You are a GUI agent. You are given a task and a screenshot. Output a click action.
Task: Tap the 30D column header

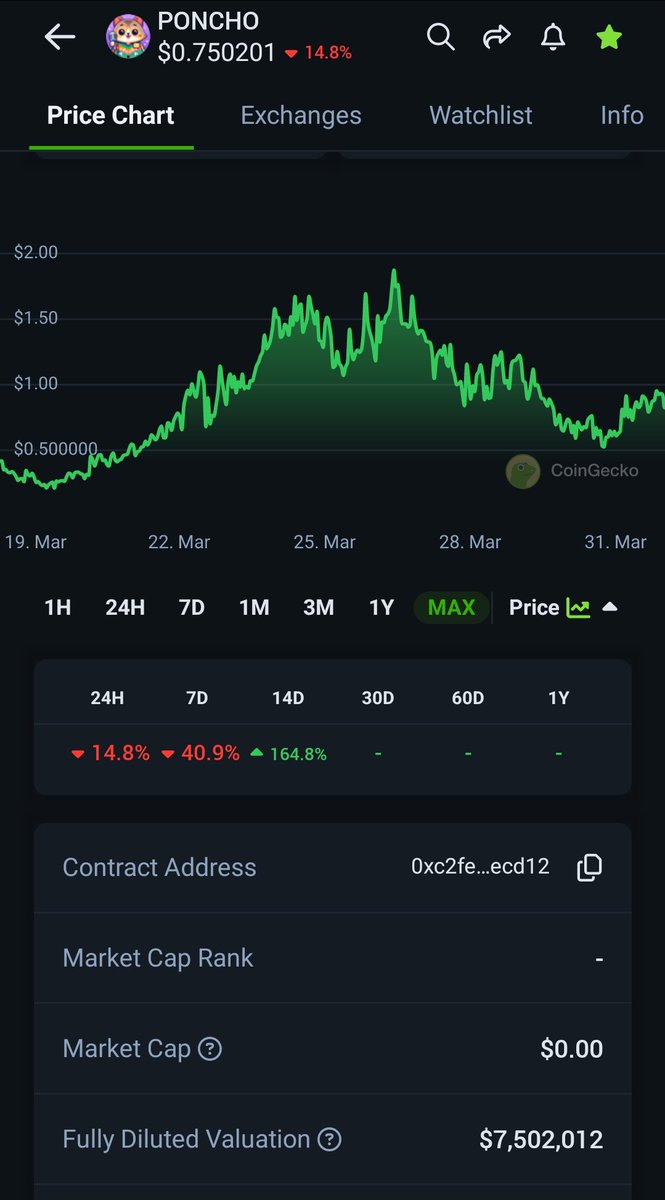coord(378,698)
